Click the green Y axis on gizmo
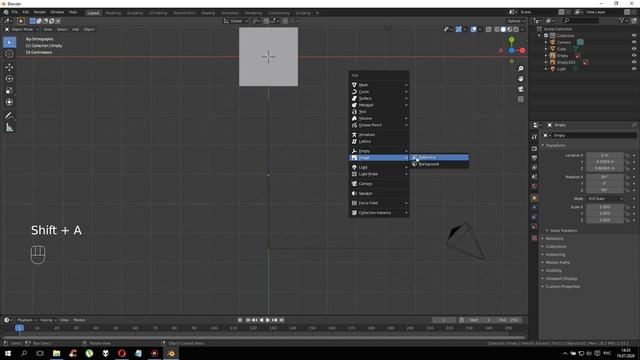Image resolution: width=640 pixels, height=360 pixels. pyautogui.click(x=511, y=40)
